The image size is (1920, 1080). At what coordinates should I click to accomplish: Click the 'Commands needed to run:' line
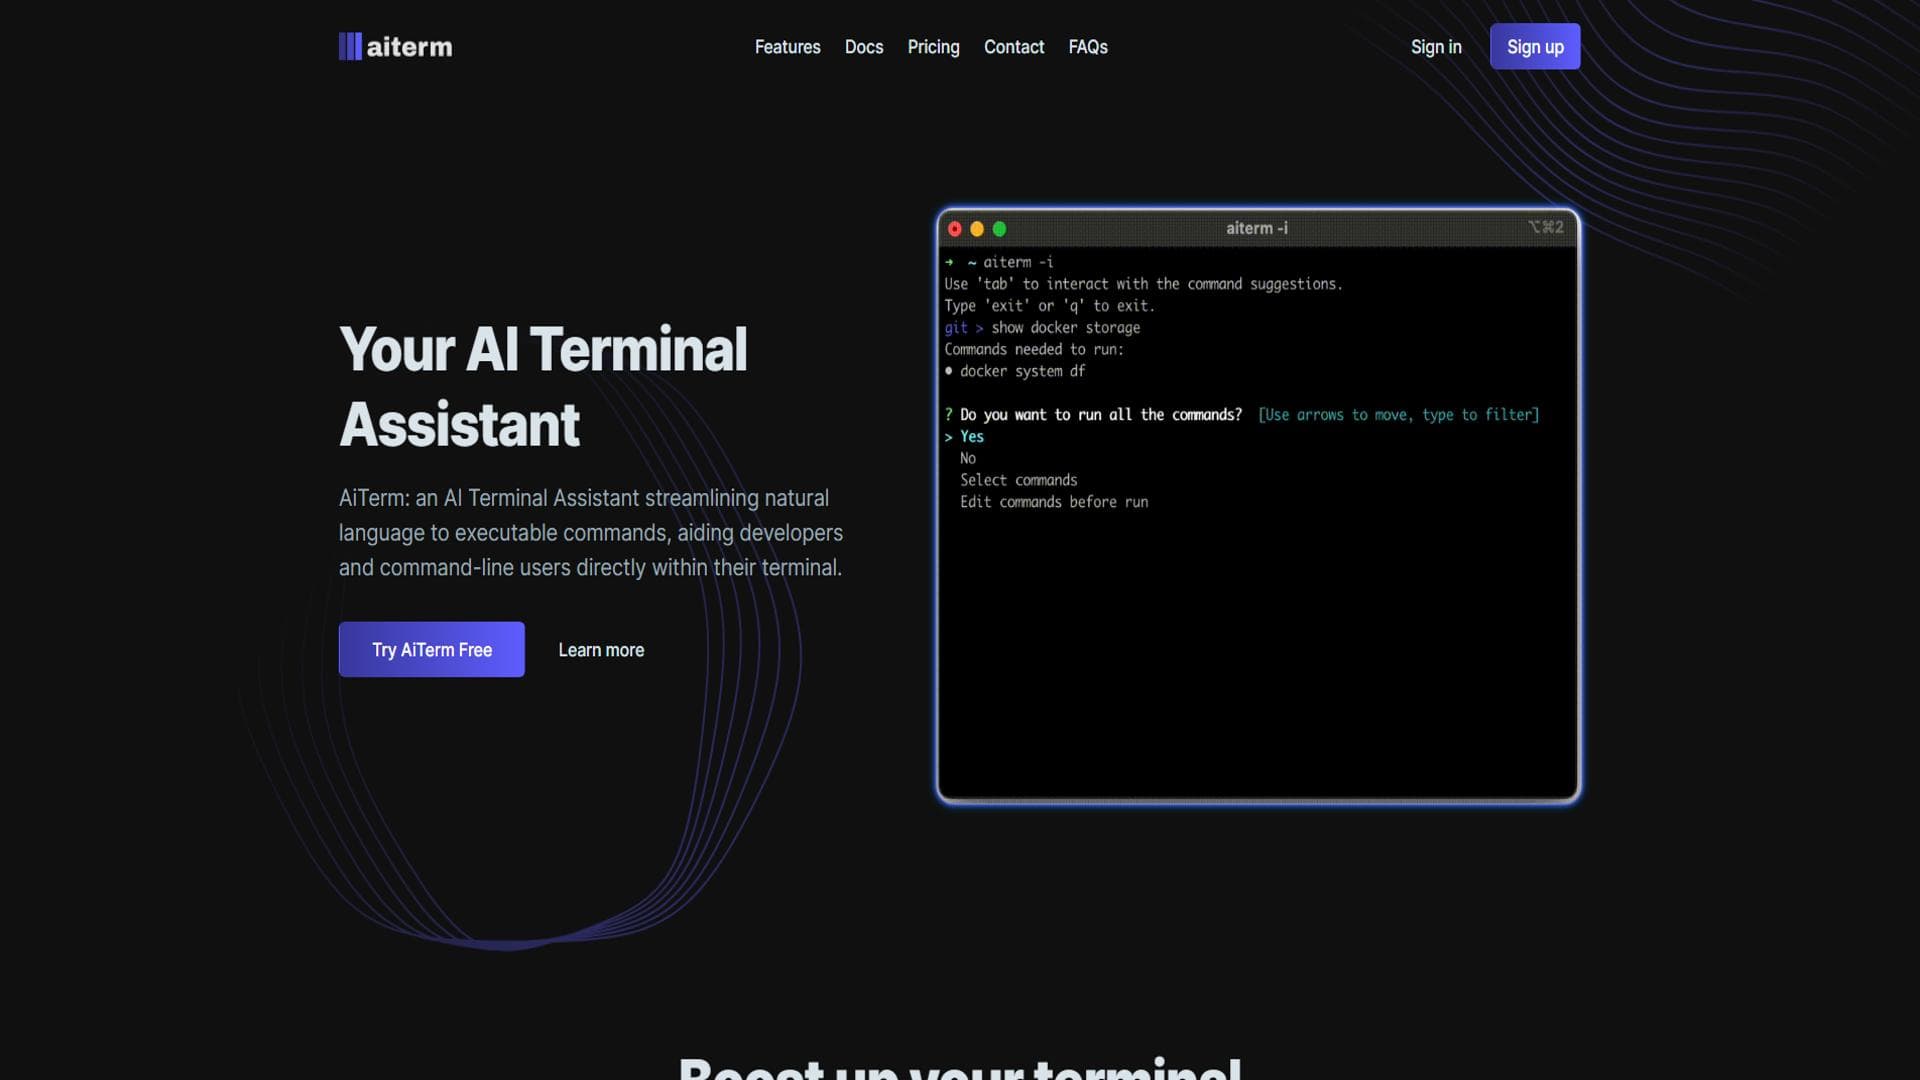[1034, 349]
